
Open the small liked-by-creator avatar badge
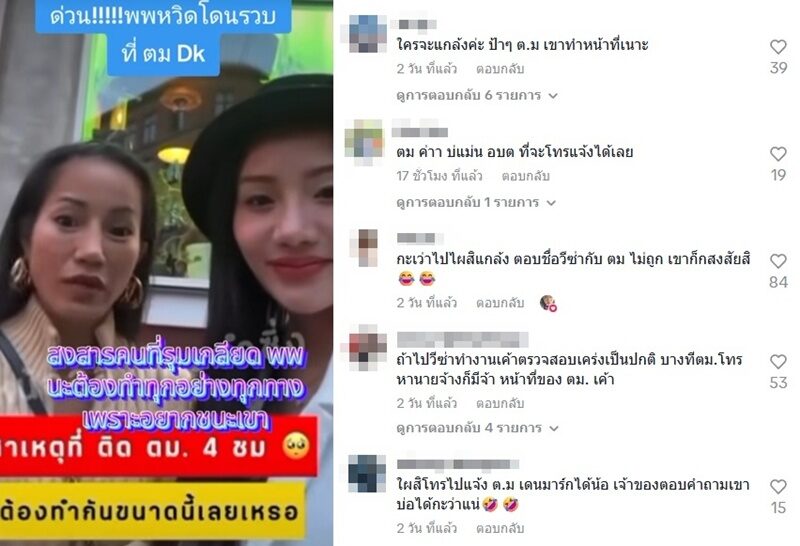pos(548,303)
